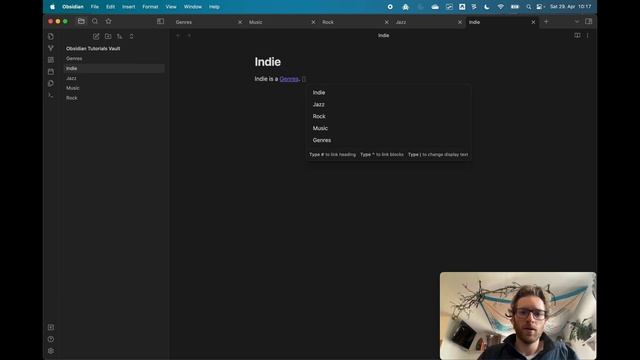The image size is (640, 360).
Task: Open the starred bookmarks icon
Action: tap(109, 21)
